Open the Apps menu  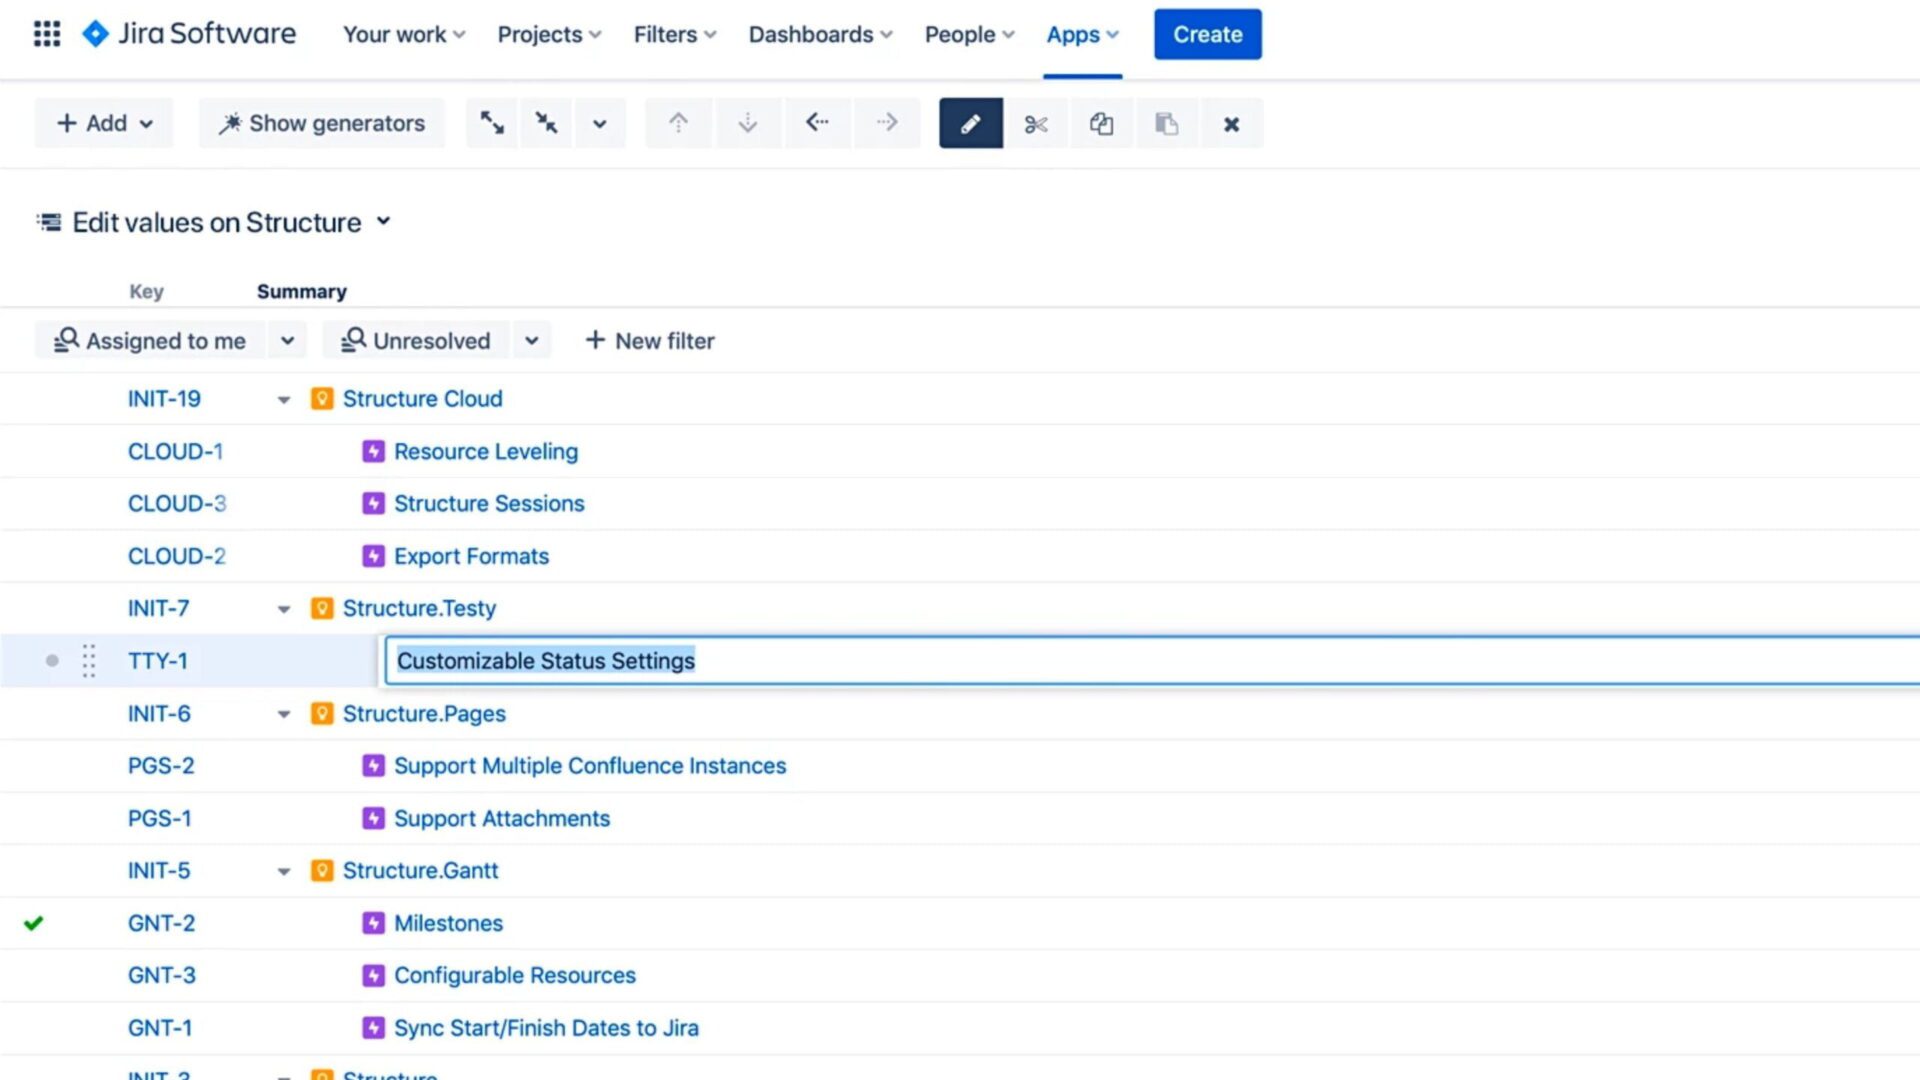tap(1081, 34)
